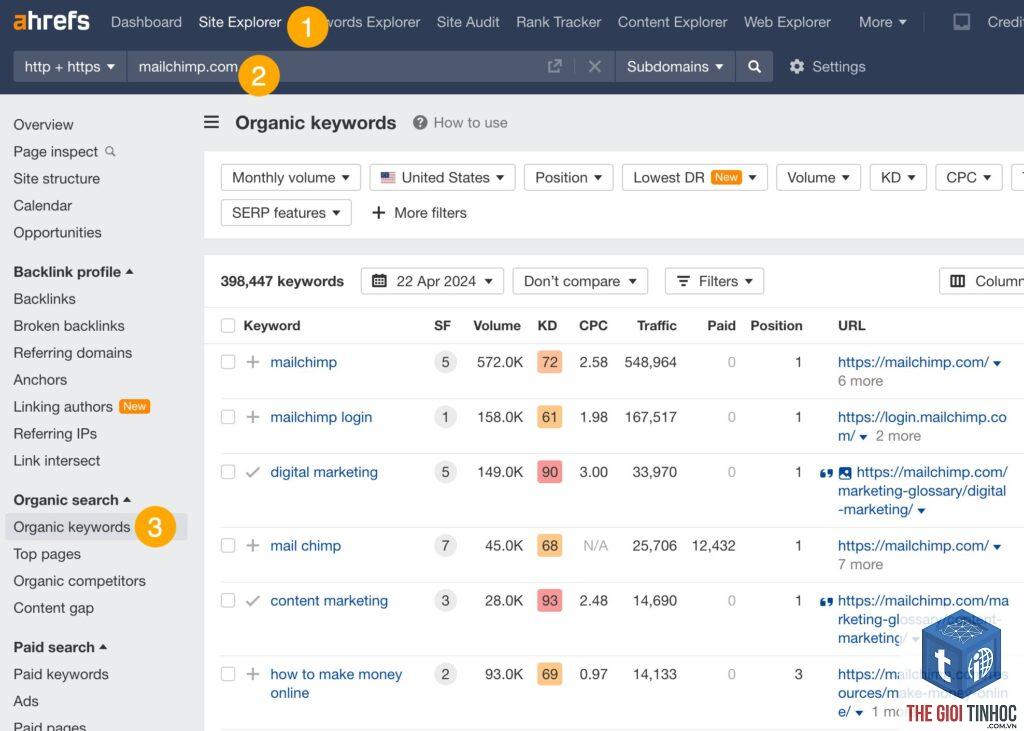Click featured snippet quote icon for digital marketing
The height and width of the screenshot is (731, 1024).
pos(826,473)
